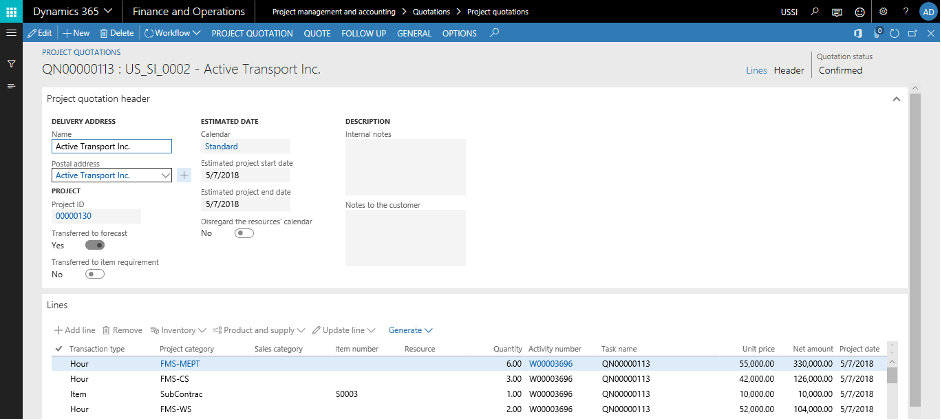Screen dimensions: 941x420
Task: Click the smiley feedback icon
Action: point(860,11)
